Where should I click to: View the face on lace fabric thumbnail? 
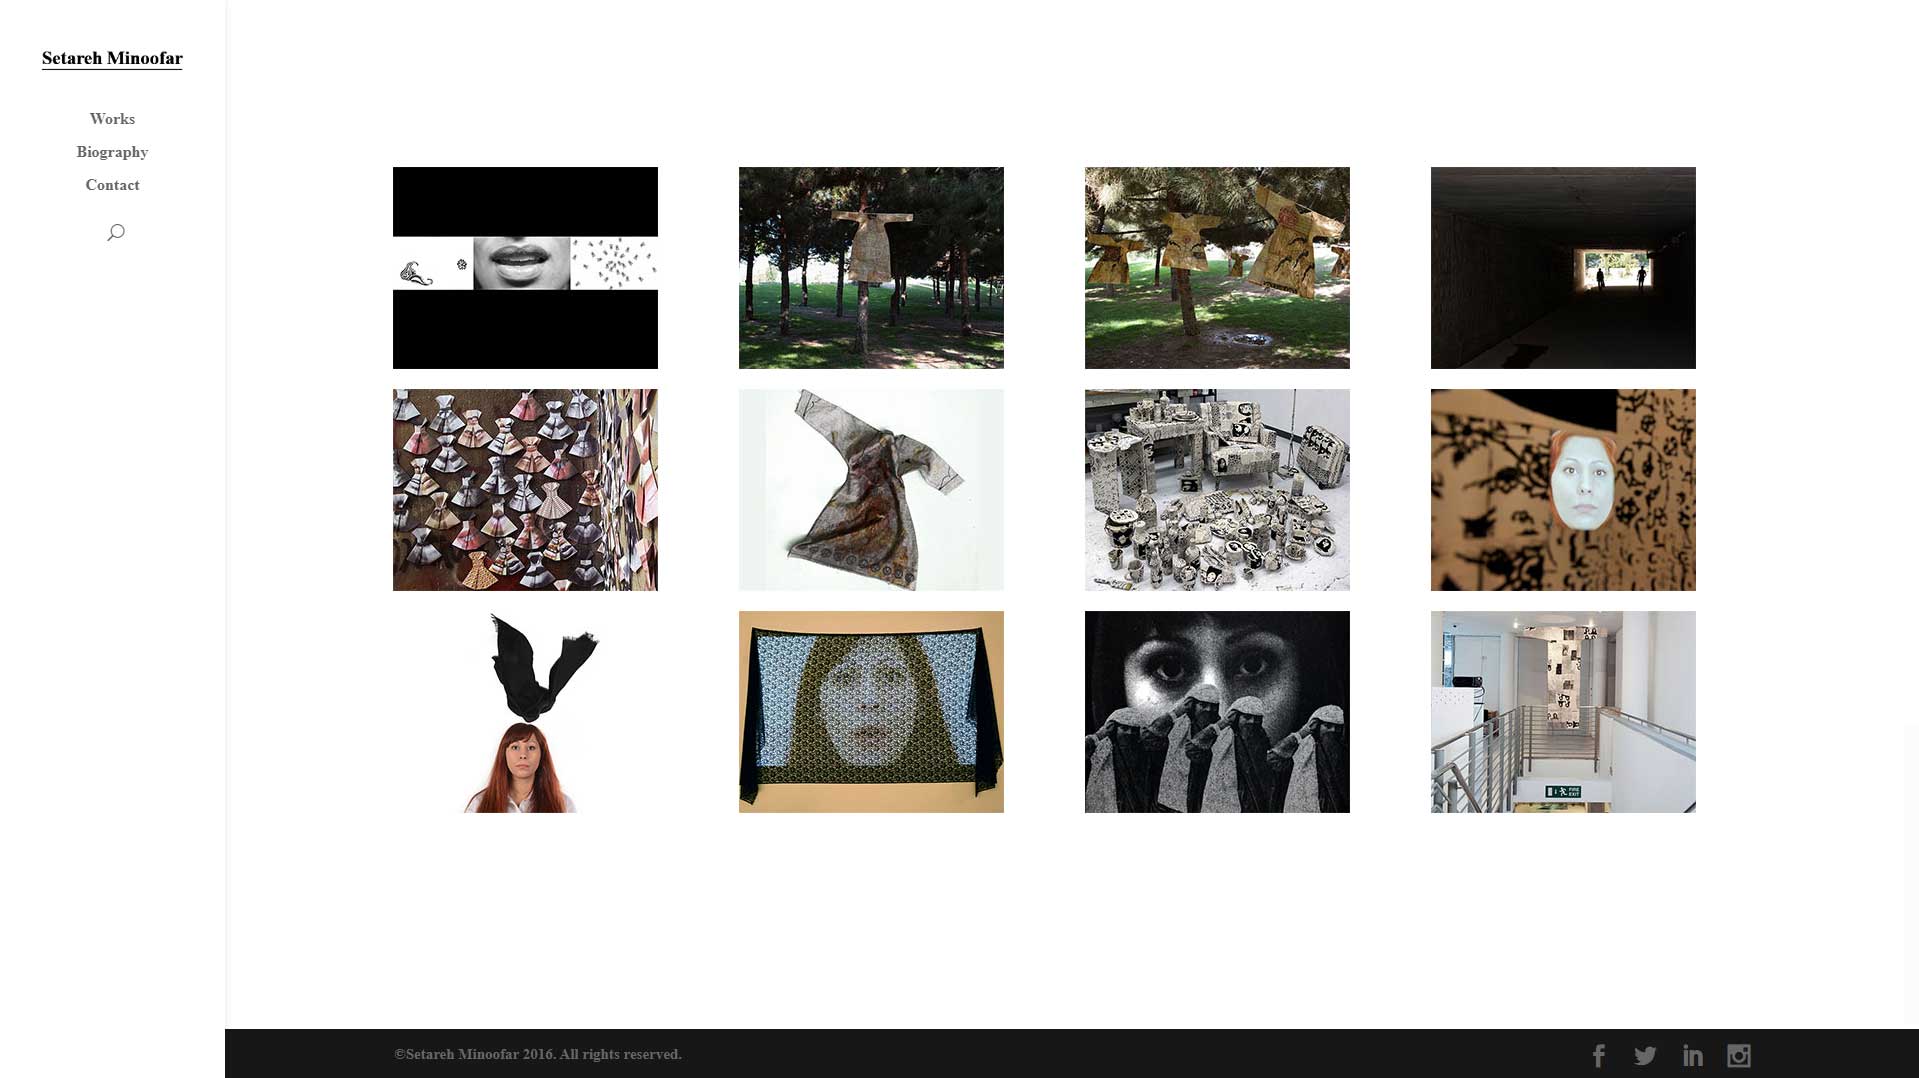871,711
